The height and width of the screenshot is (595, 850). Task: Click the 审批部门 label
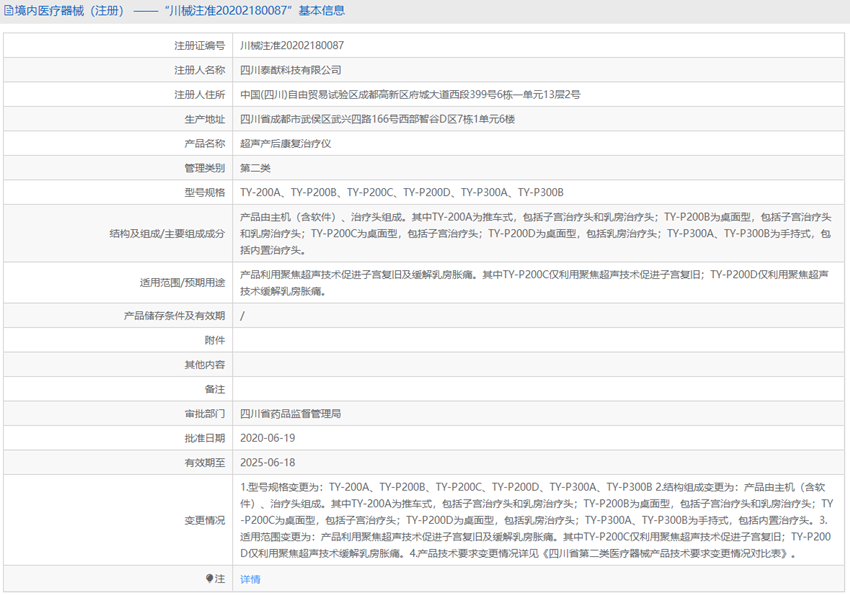coord(204,413)
